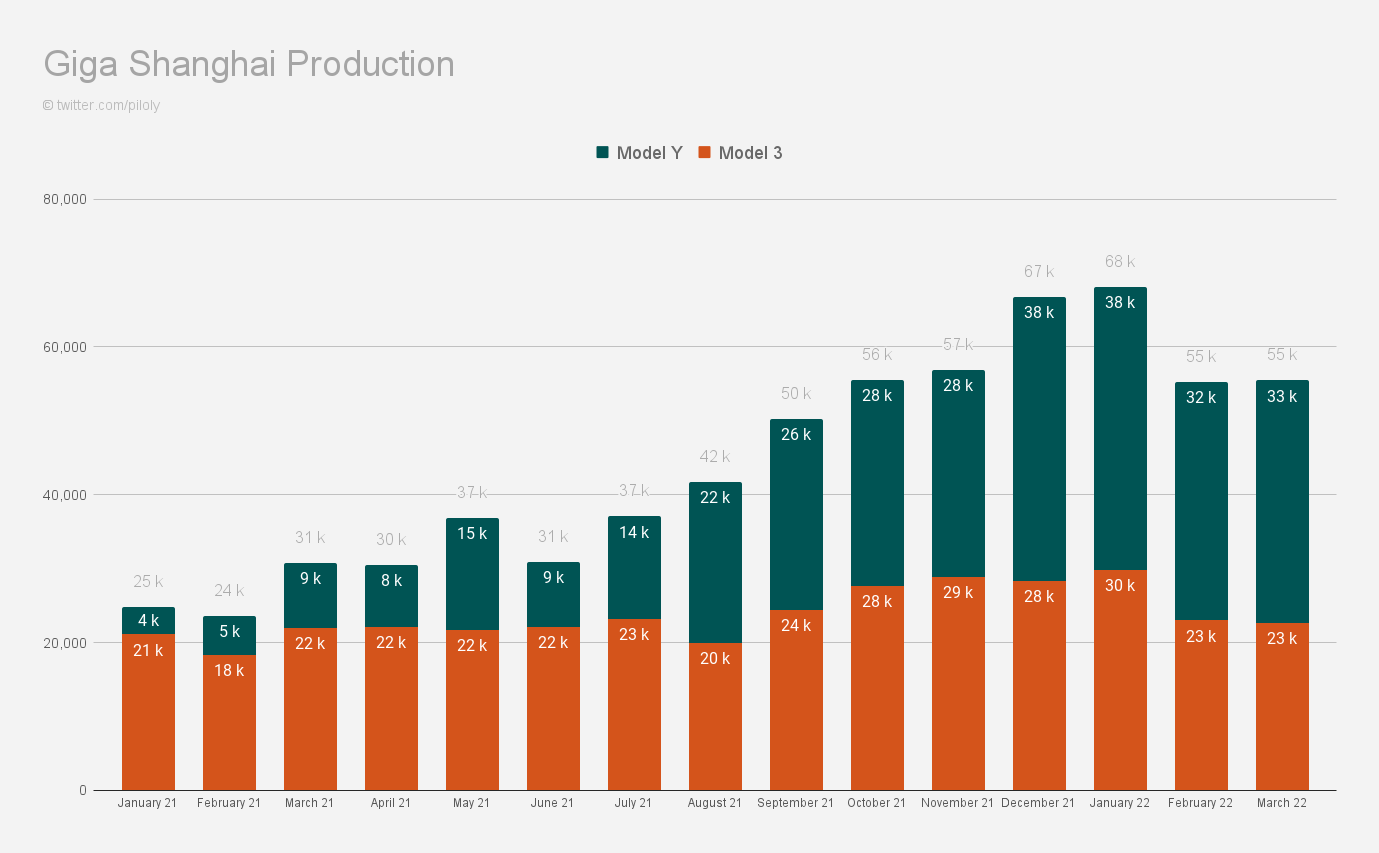Click the Model Y legend label
Screen dimensions: 1379x853
click(650, 153)
